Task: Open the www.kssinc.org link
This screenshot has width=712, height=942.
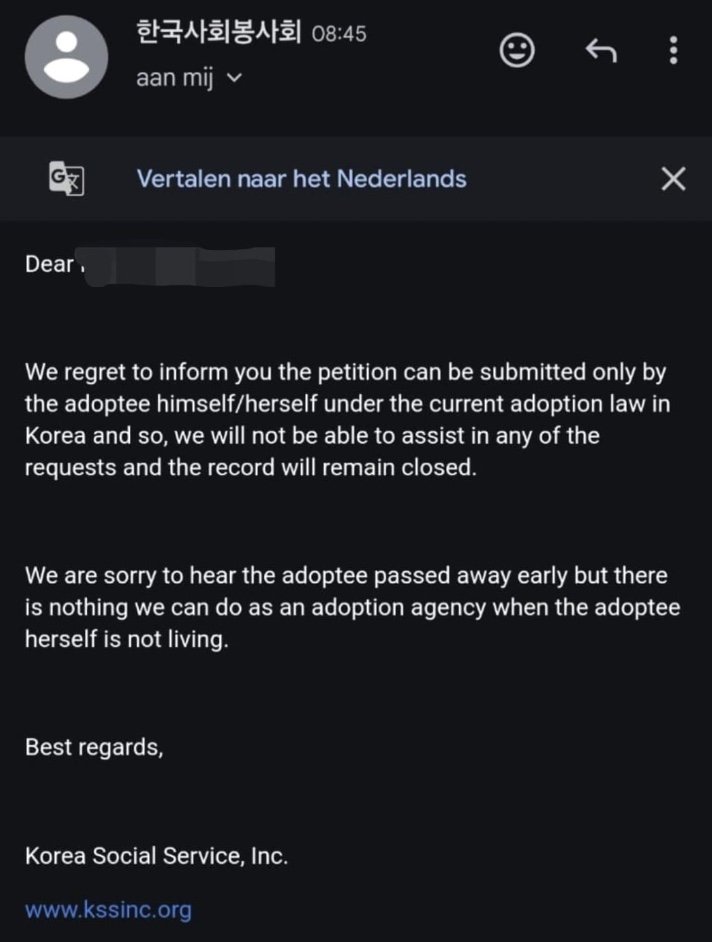Action: pos(108,910)
